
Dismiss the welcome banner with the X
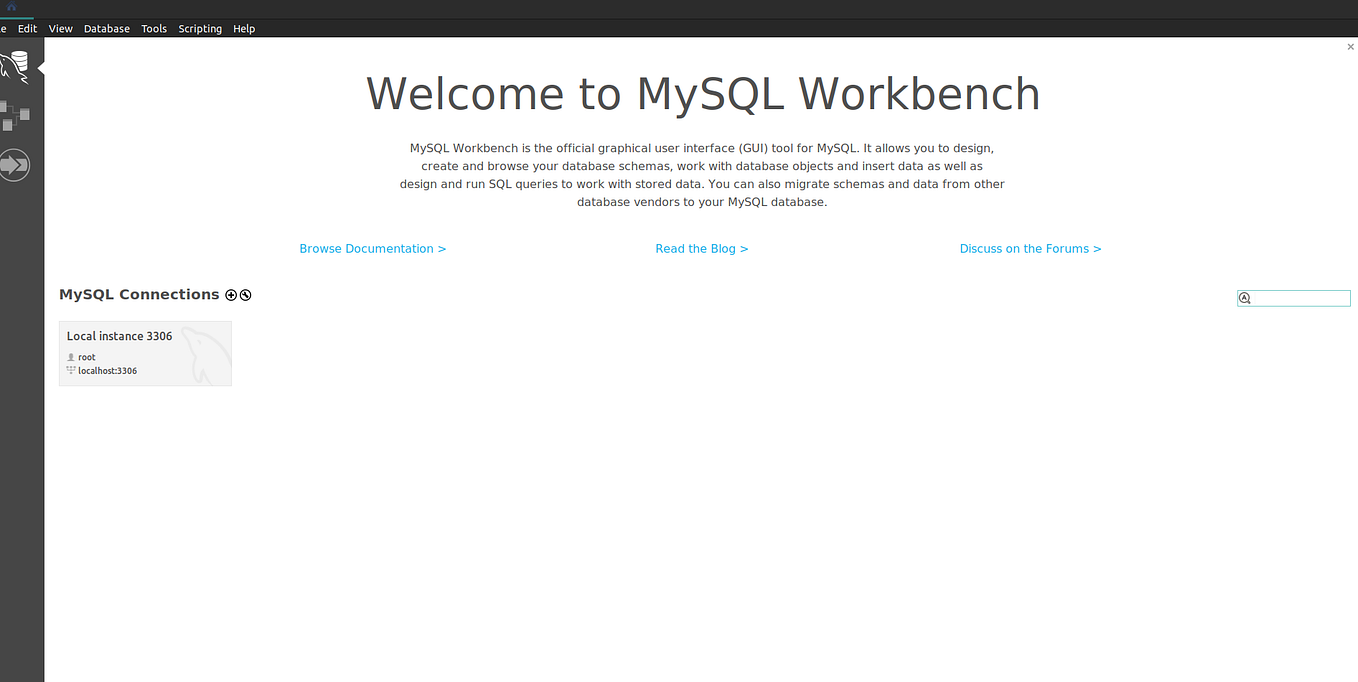point(1350,46)
